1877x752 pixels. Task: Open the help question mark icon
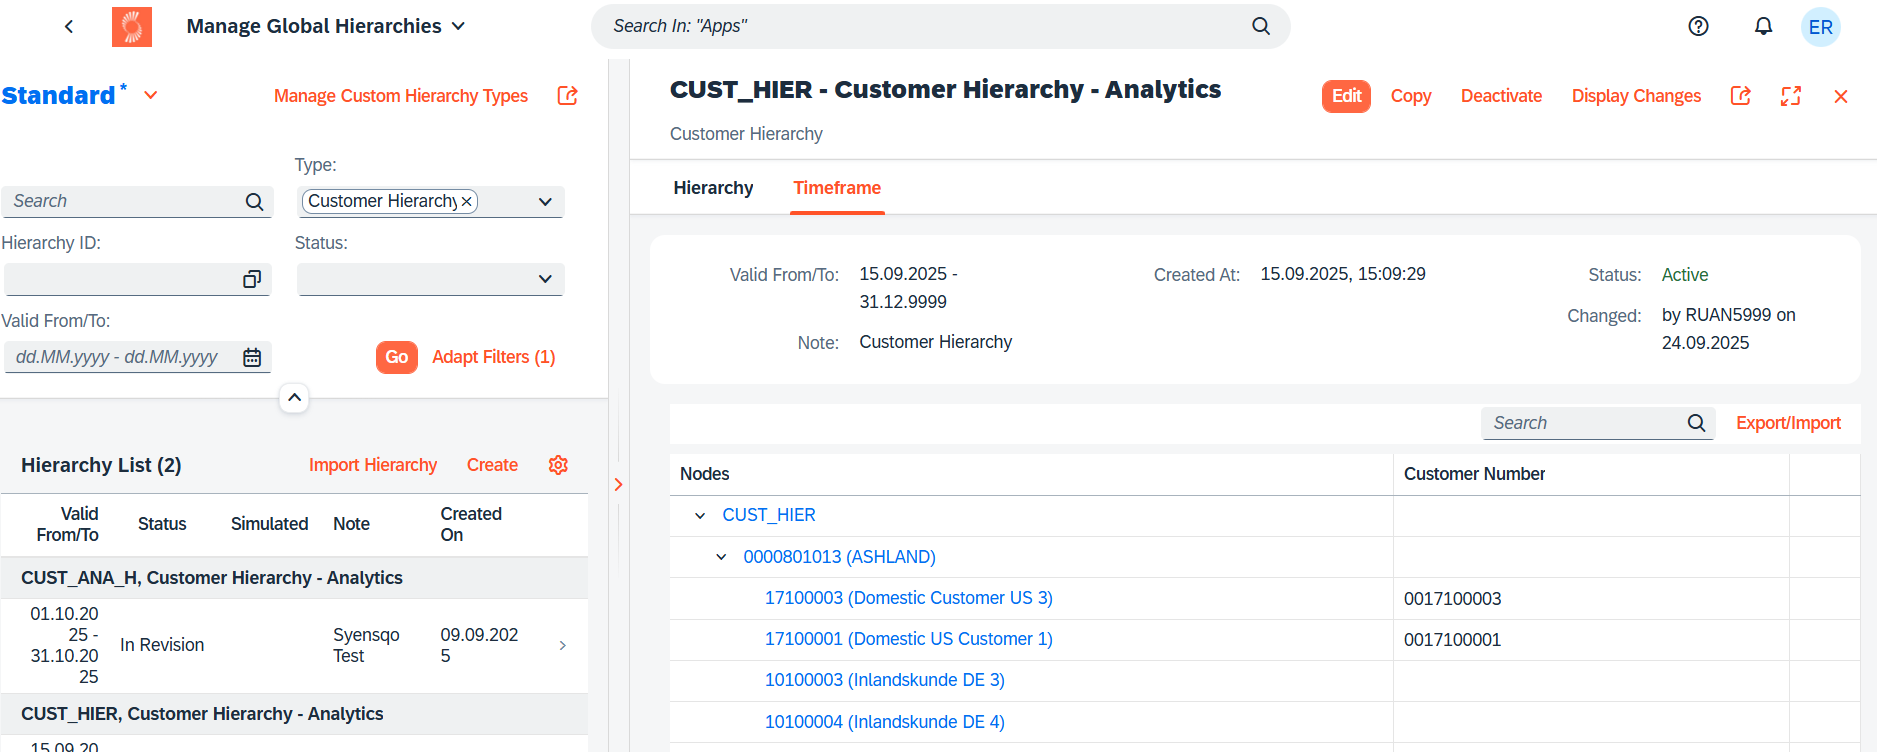pyautogui.click(x=1698, y=27)
